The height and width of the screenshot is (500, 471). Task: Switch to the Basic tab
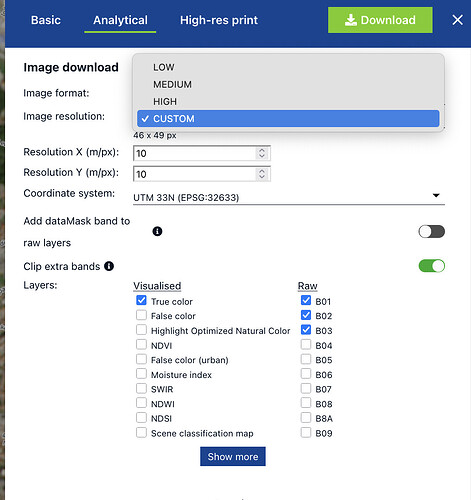[46, 20]
